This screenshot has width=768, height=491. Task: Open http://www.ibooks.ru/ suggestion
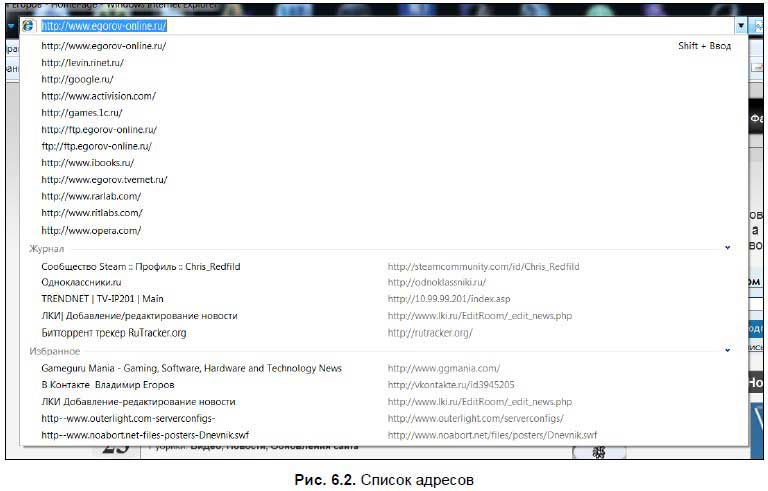[x=87, y=162]
